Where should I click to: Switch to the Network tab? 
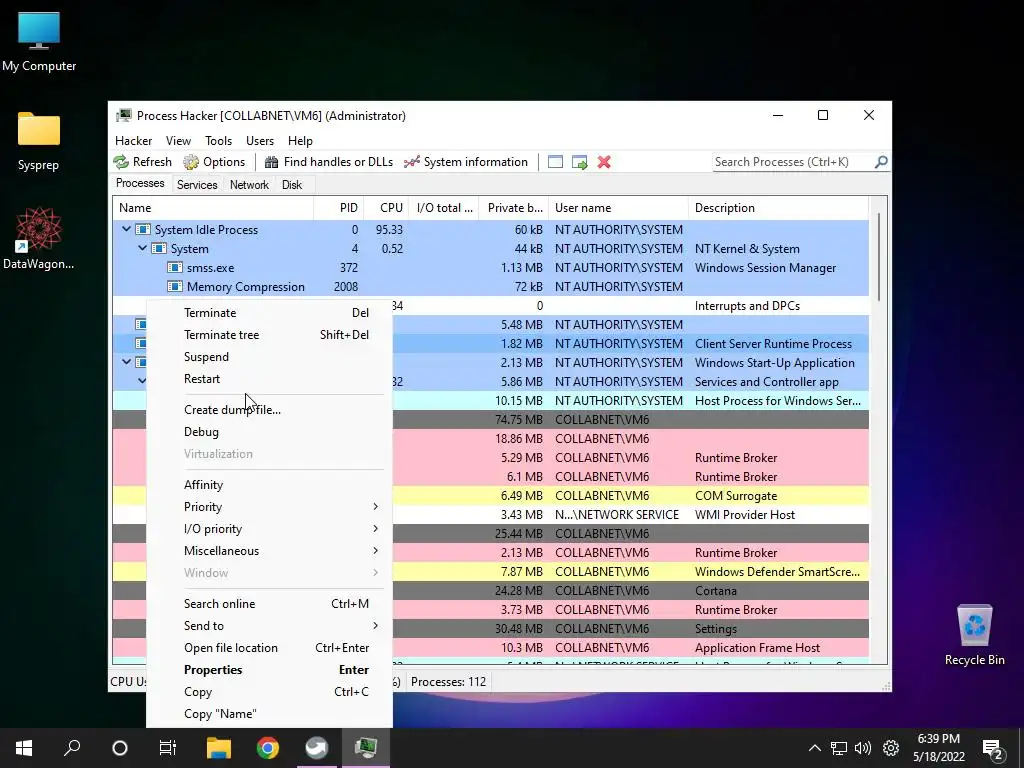pos(249,185)
